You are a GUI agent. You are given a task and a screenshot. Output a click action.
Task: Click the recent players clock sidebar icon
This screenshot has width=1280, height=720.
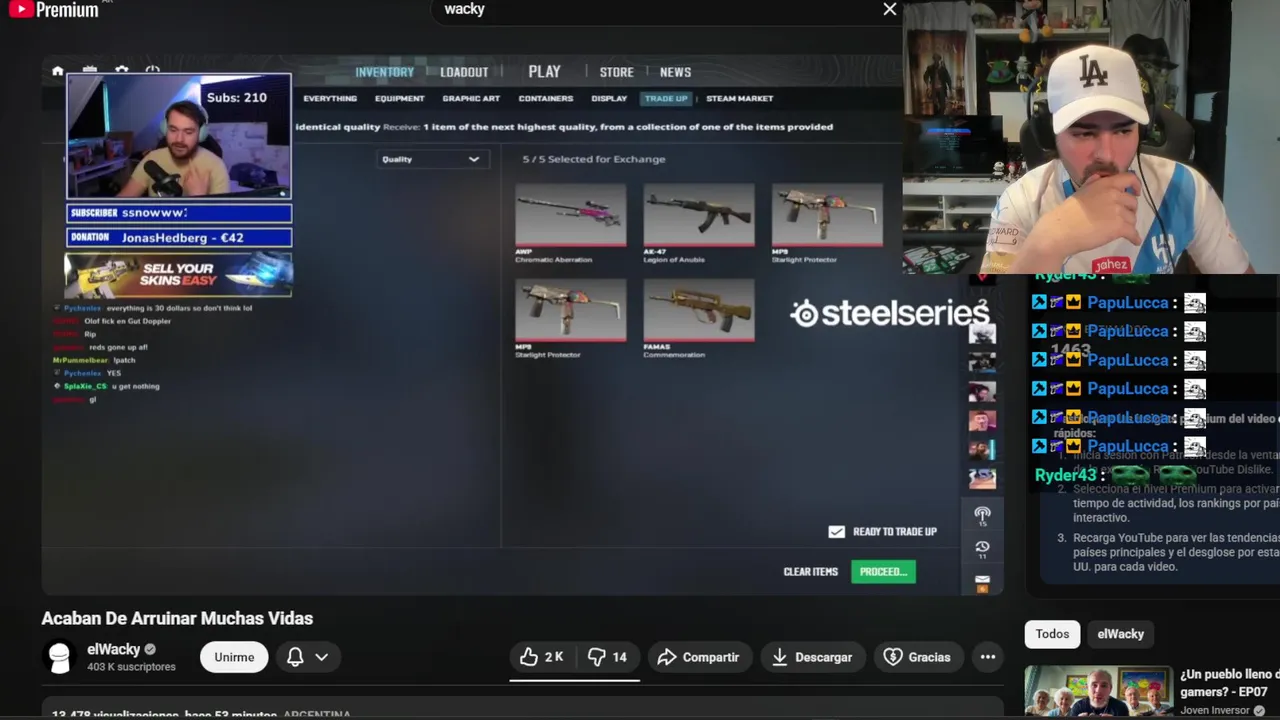(x=982, y=549)
